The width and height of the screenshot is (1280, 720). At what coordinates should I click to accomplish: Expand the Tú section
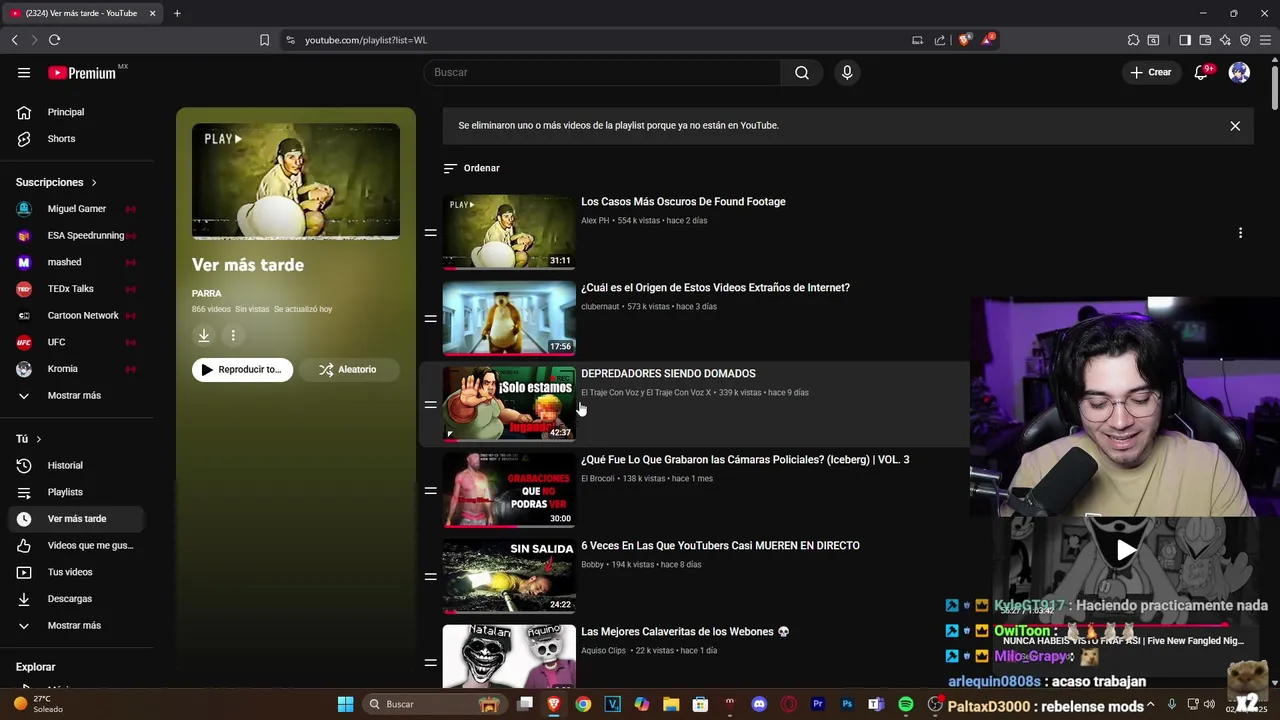29,439
